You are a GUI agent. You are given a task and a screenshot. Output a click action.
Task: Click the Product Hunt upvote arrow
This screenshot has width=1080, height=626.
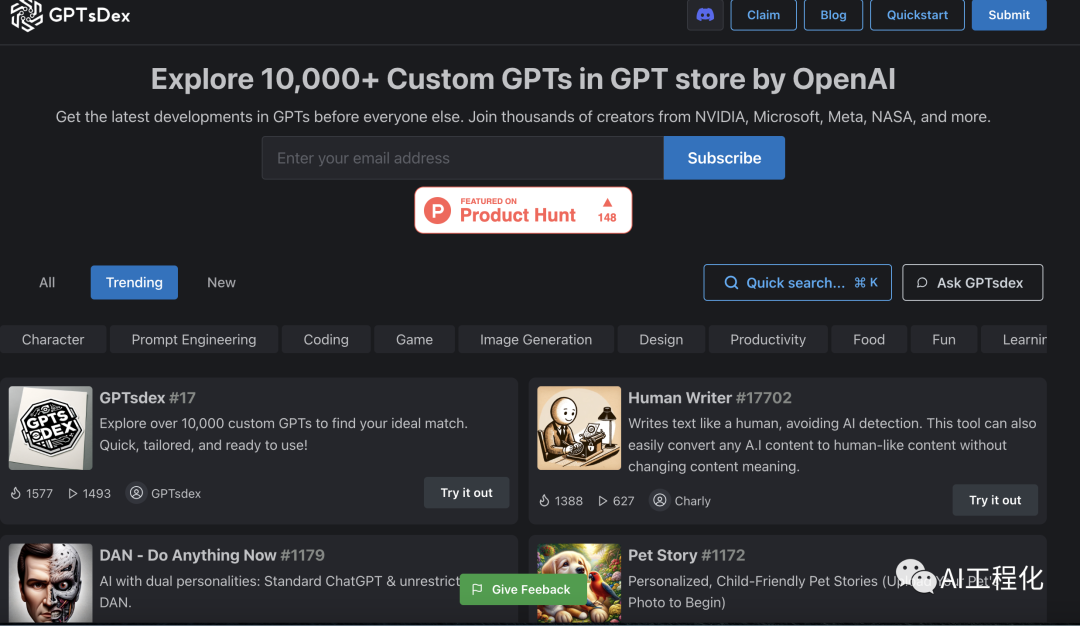(607, 202)
